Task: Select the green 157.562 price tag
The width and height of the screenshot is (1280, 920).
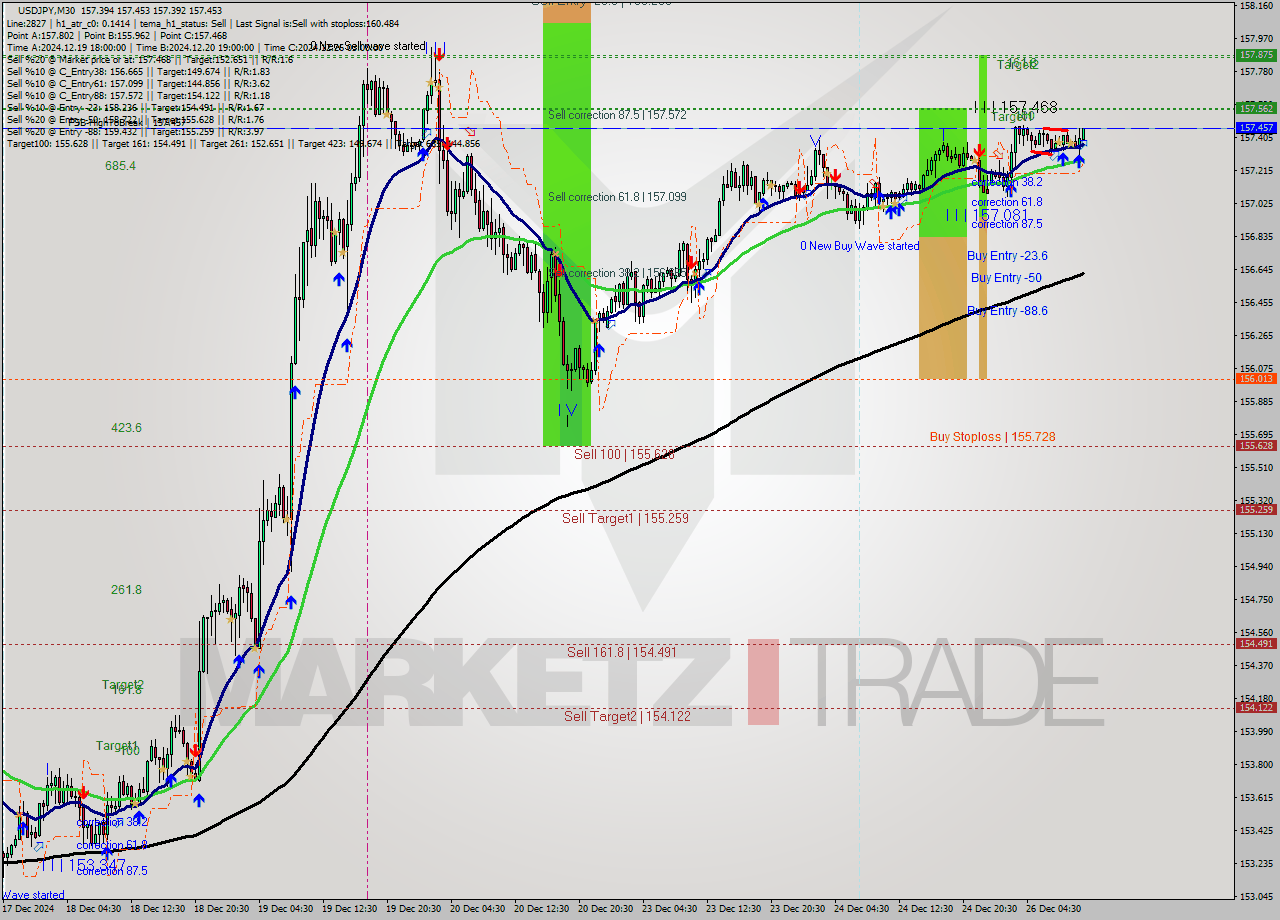Action: tap(1256, 108)
